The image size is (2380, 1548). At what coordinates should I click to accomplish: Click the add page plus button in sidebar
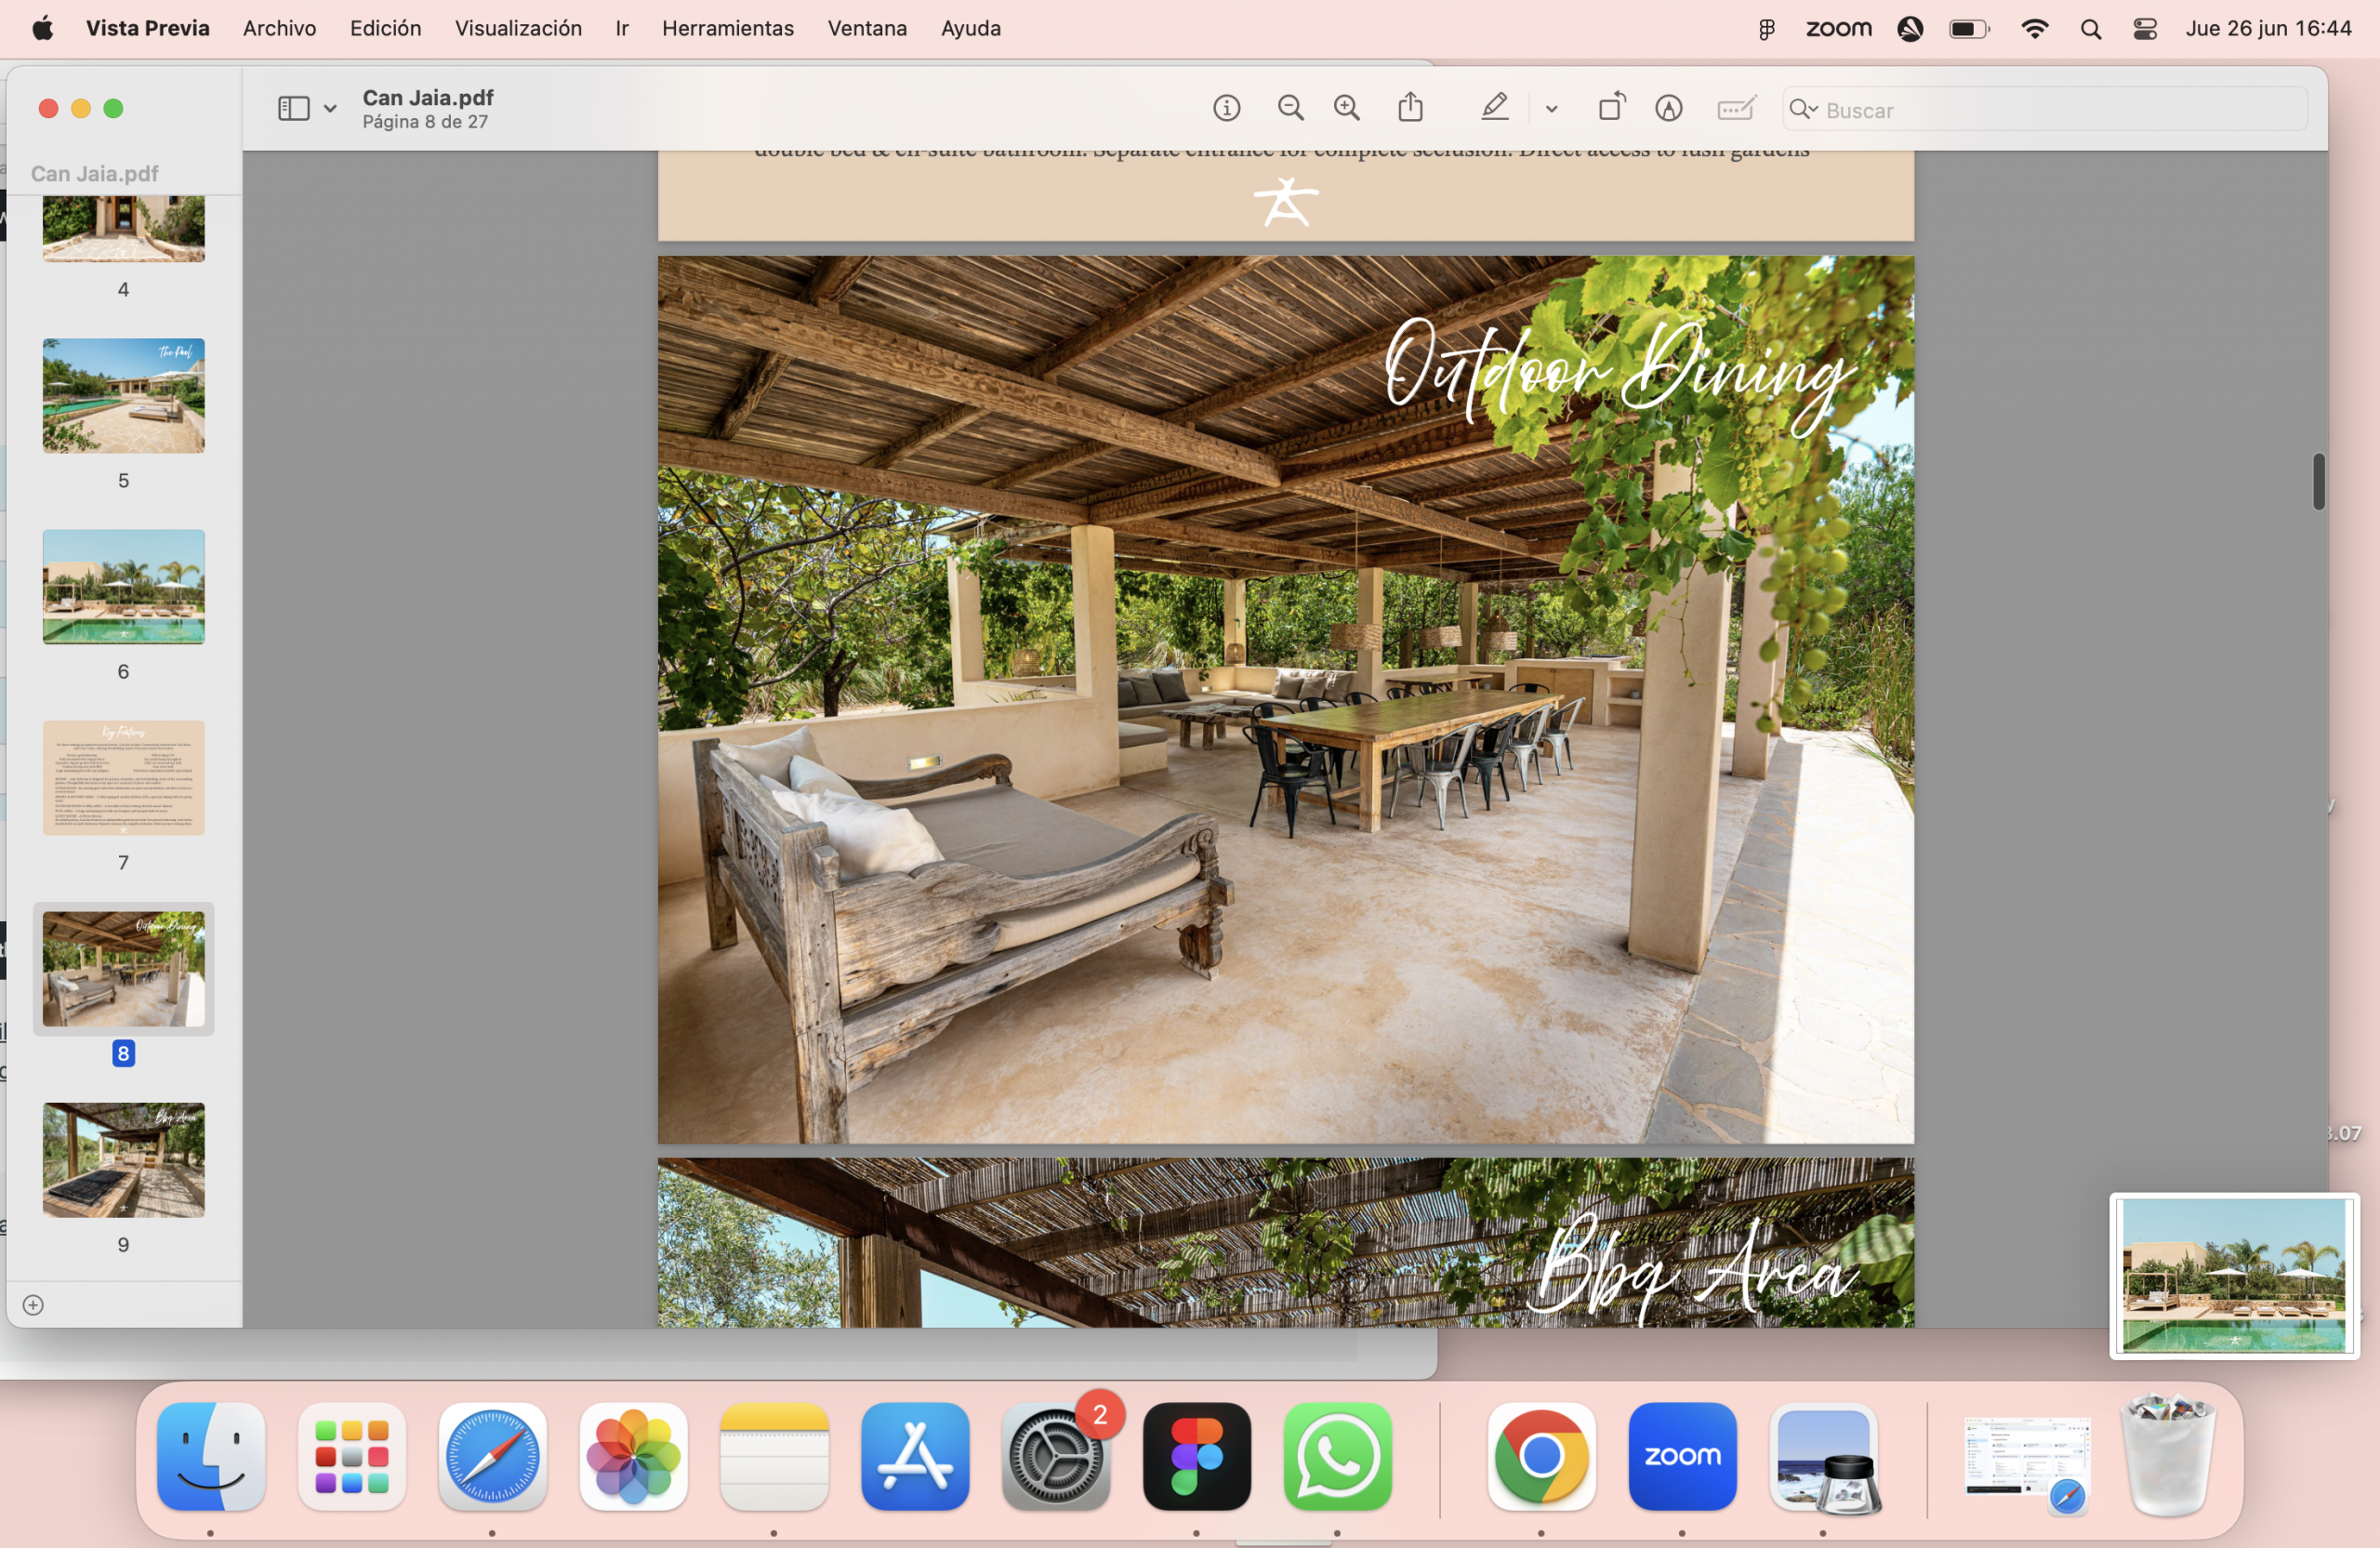tap(33, 1305)
